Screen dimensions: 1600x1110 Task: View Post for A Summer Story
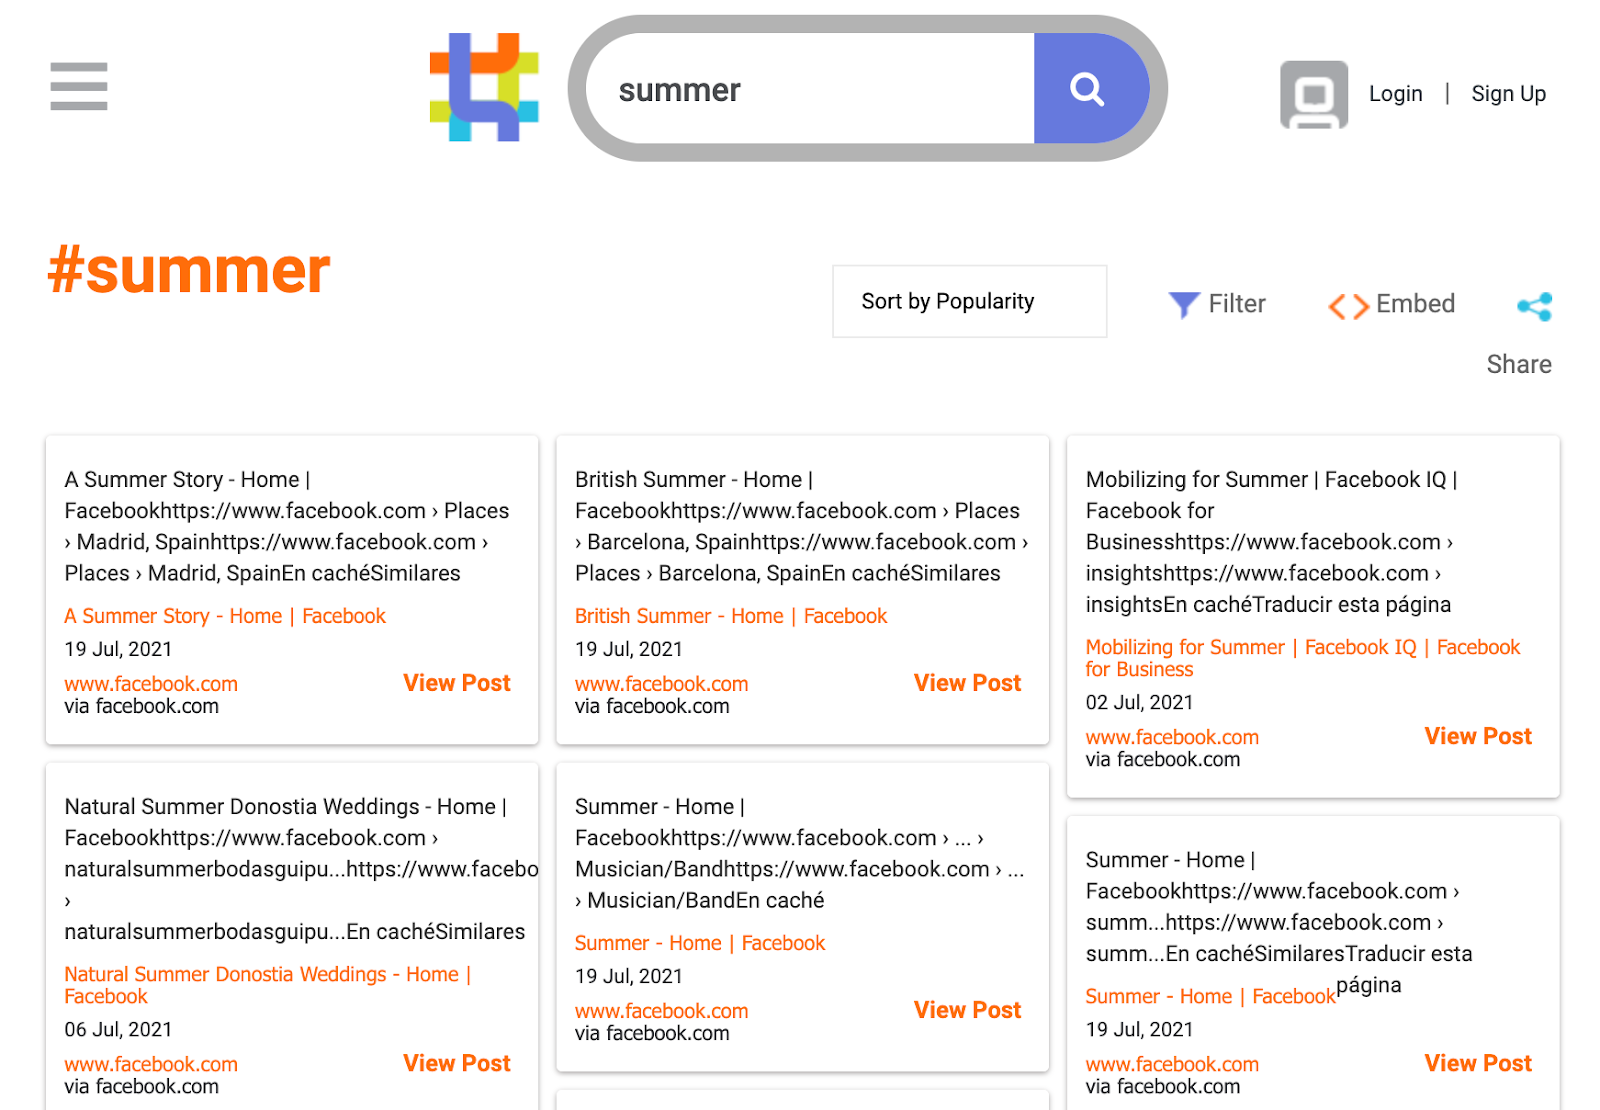tap(457, 683)
